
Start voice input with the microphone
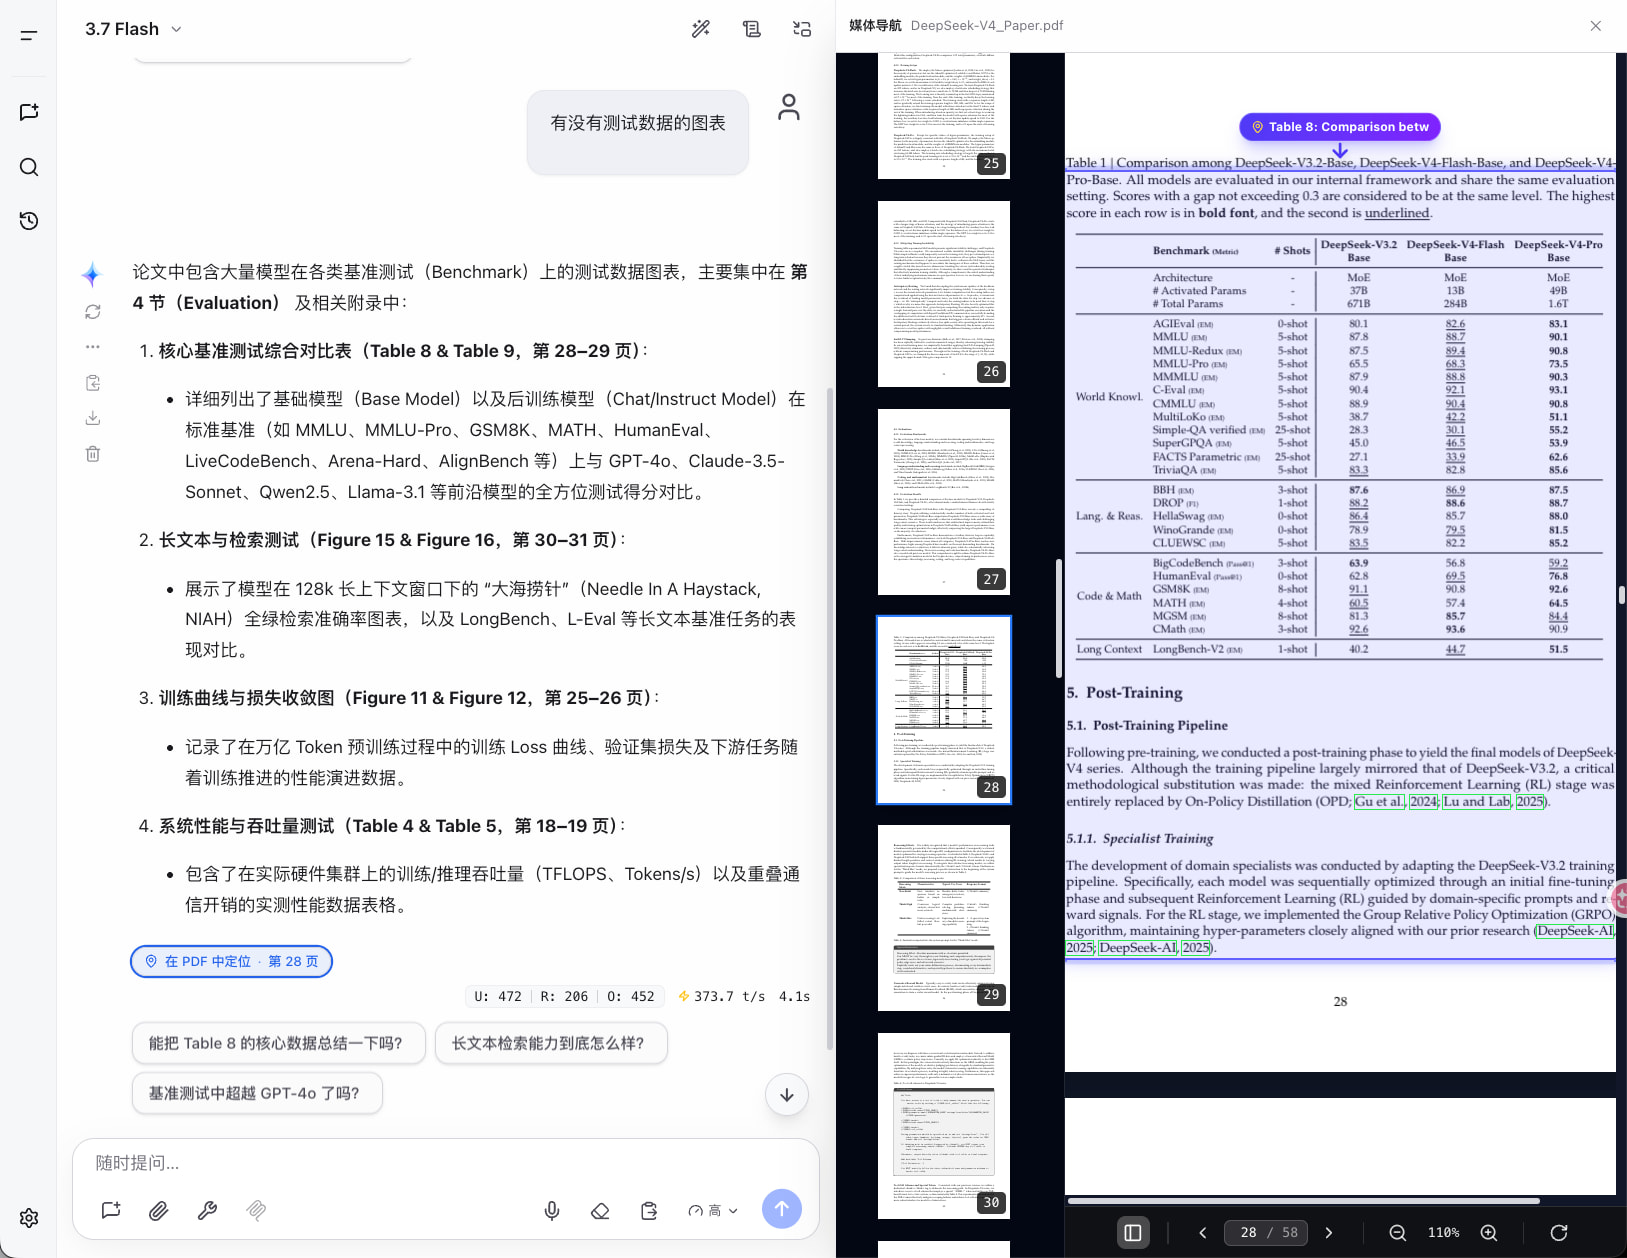pos(552,1210)
